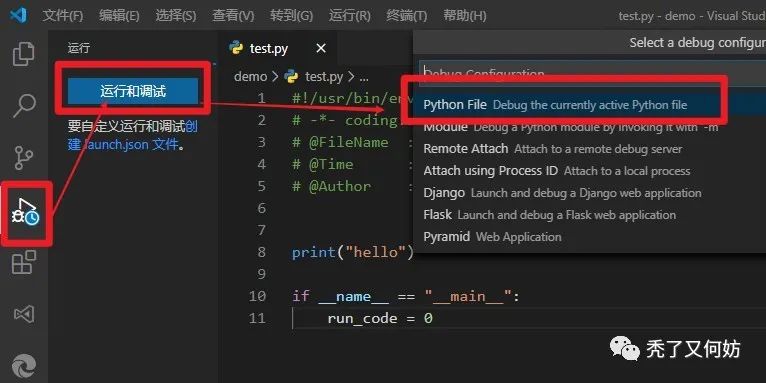Click the 运行 panel title
The width and height of the screenshot is (766, 383).
(x=79, y=48)
